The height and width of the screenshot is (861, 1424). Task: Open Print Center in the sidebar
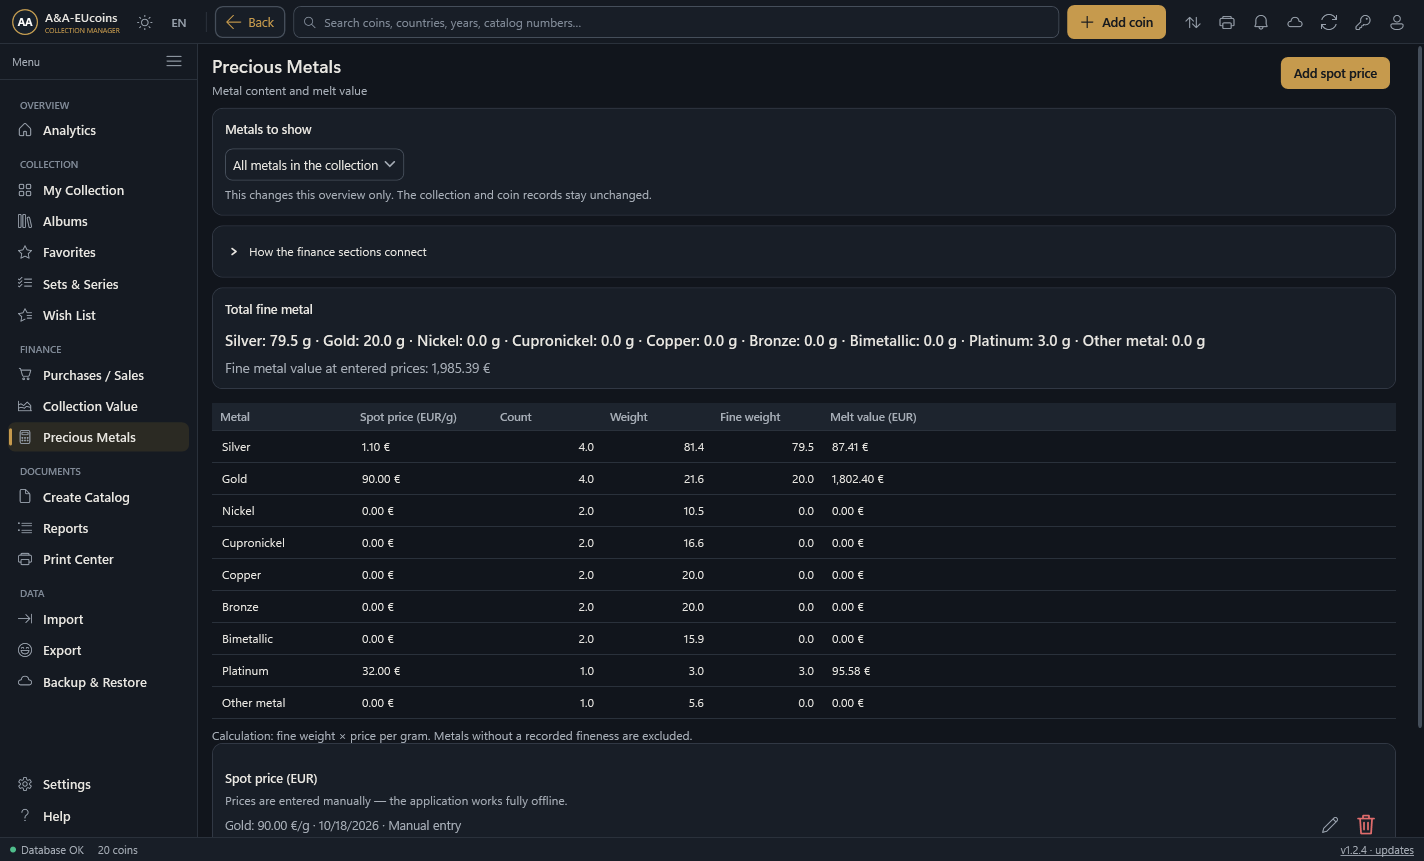[x=98, y=559]
